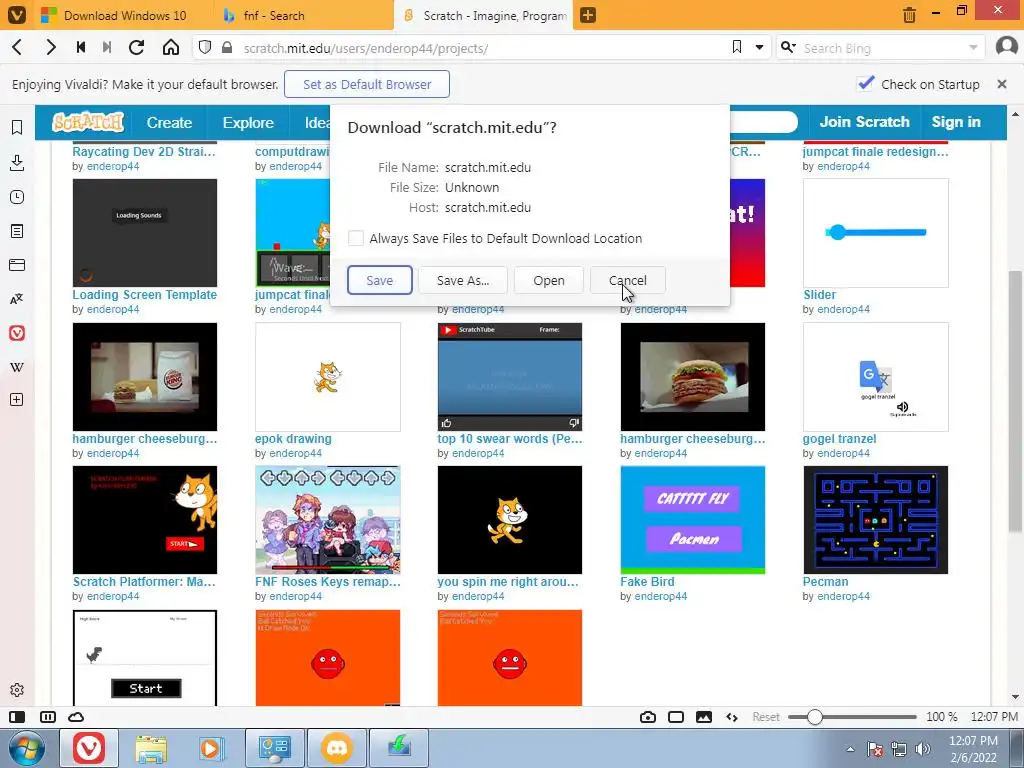Image resolution: width=1024 pixels, height=768 pixels.
Task: Reset the page zoom level
Action: pyautogui.click(x=765, y=717)
